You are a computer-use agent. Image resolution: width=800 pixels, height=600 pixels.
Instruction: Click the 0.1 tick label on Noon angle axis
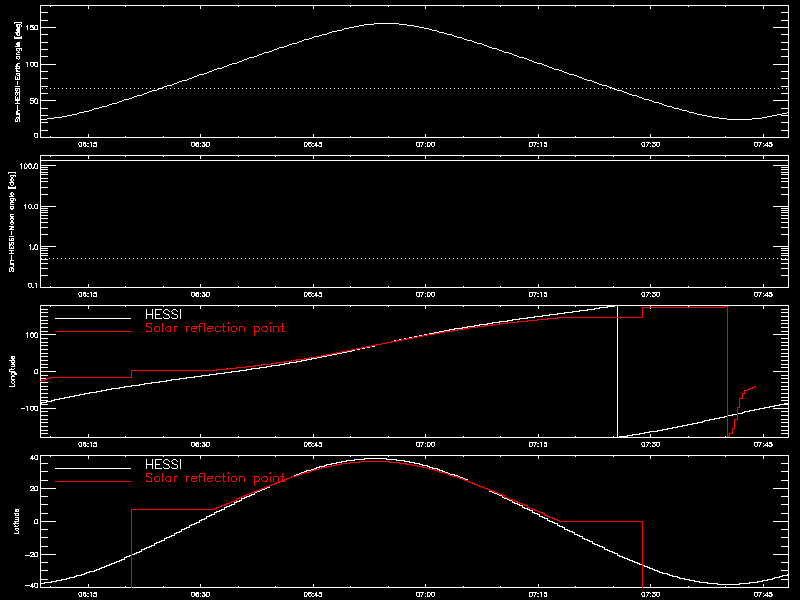tap(32, 285)
